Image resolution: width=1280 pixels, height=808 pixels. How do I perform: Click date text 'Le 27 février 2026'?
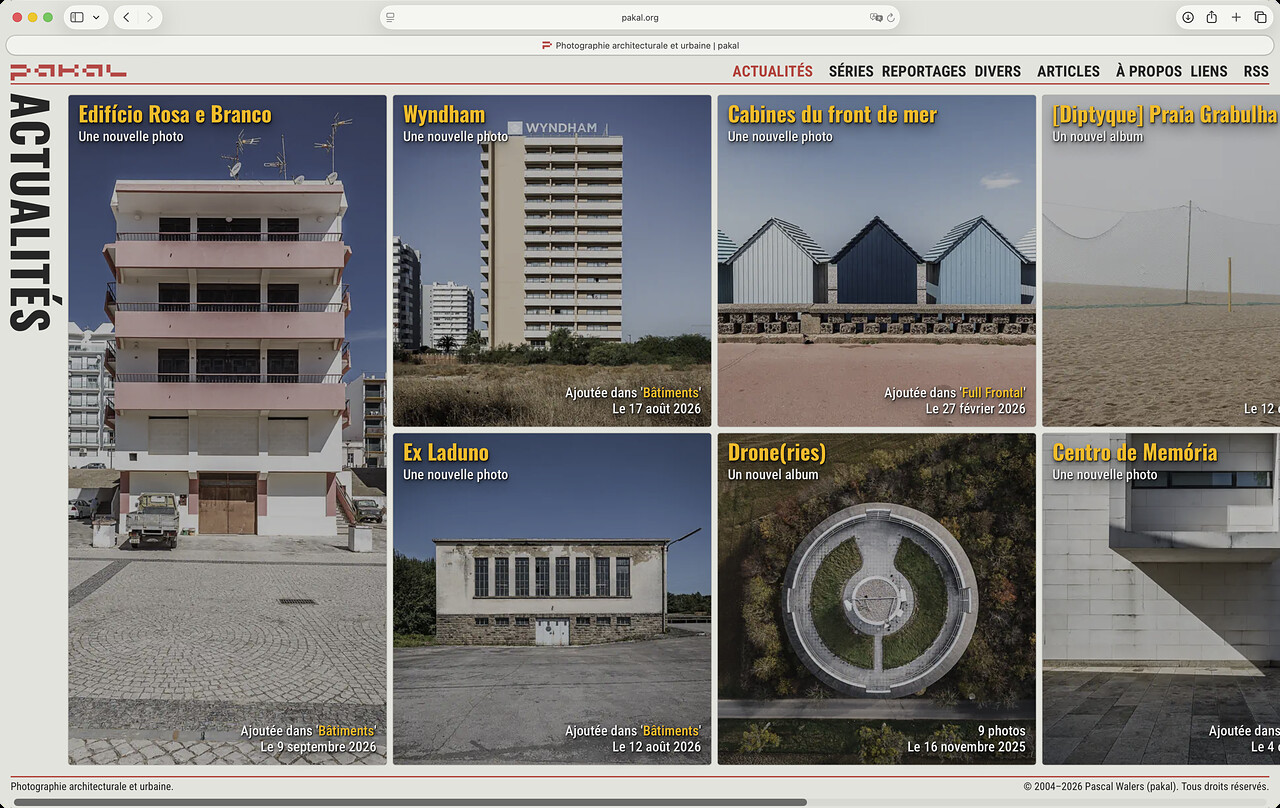[x=975, y=409]
